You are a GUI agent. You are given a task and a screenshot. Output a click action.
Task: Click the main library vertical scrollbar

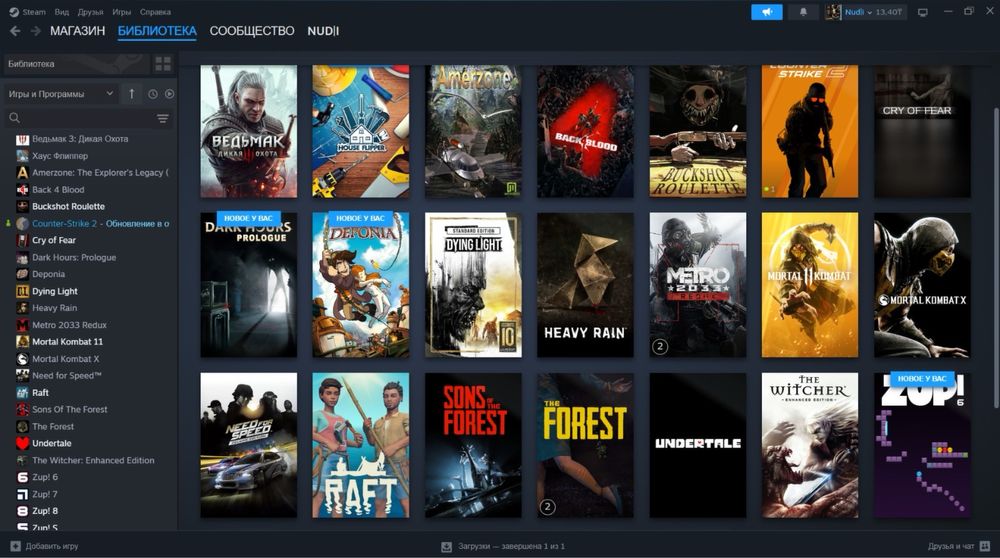(996, 258)
